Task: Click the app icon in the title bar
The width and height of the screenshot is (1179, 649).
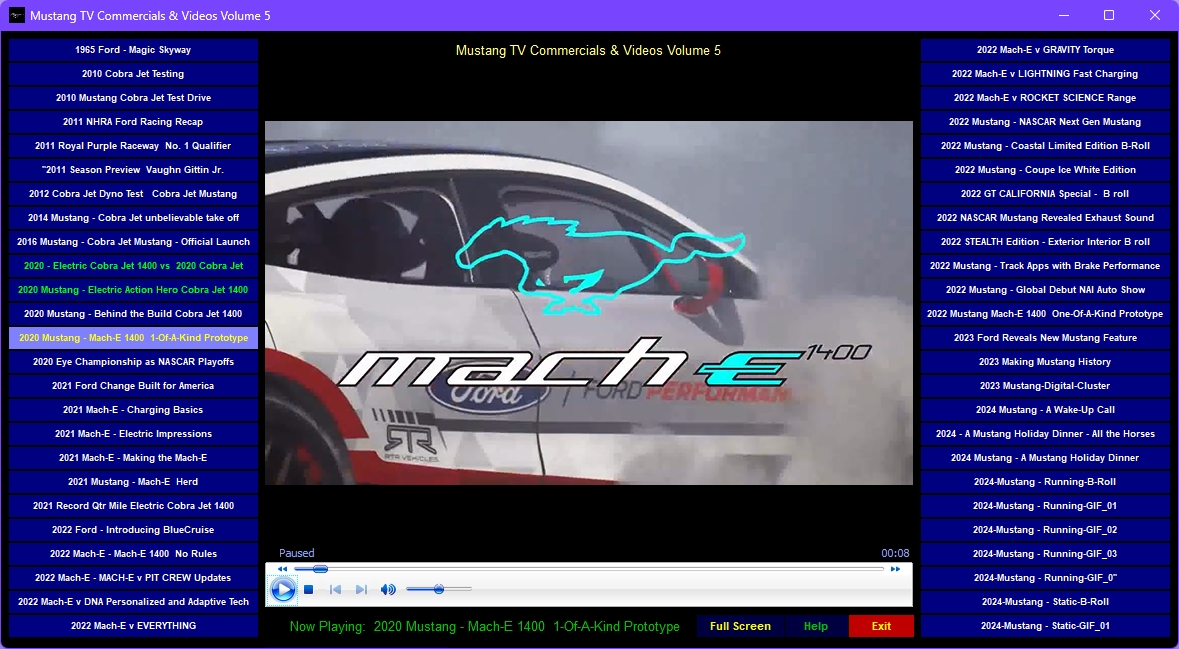Action: [17, 15]
